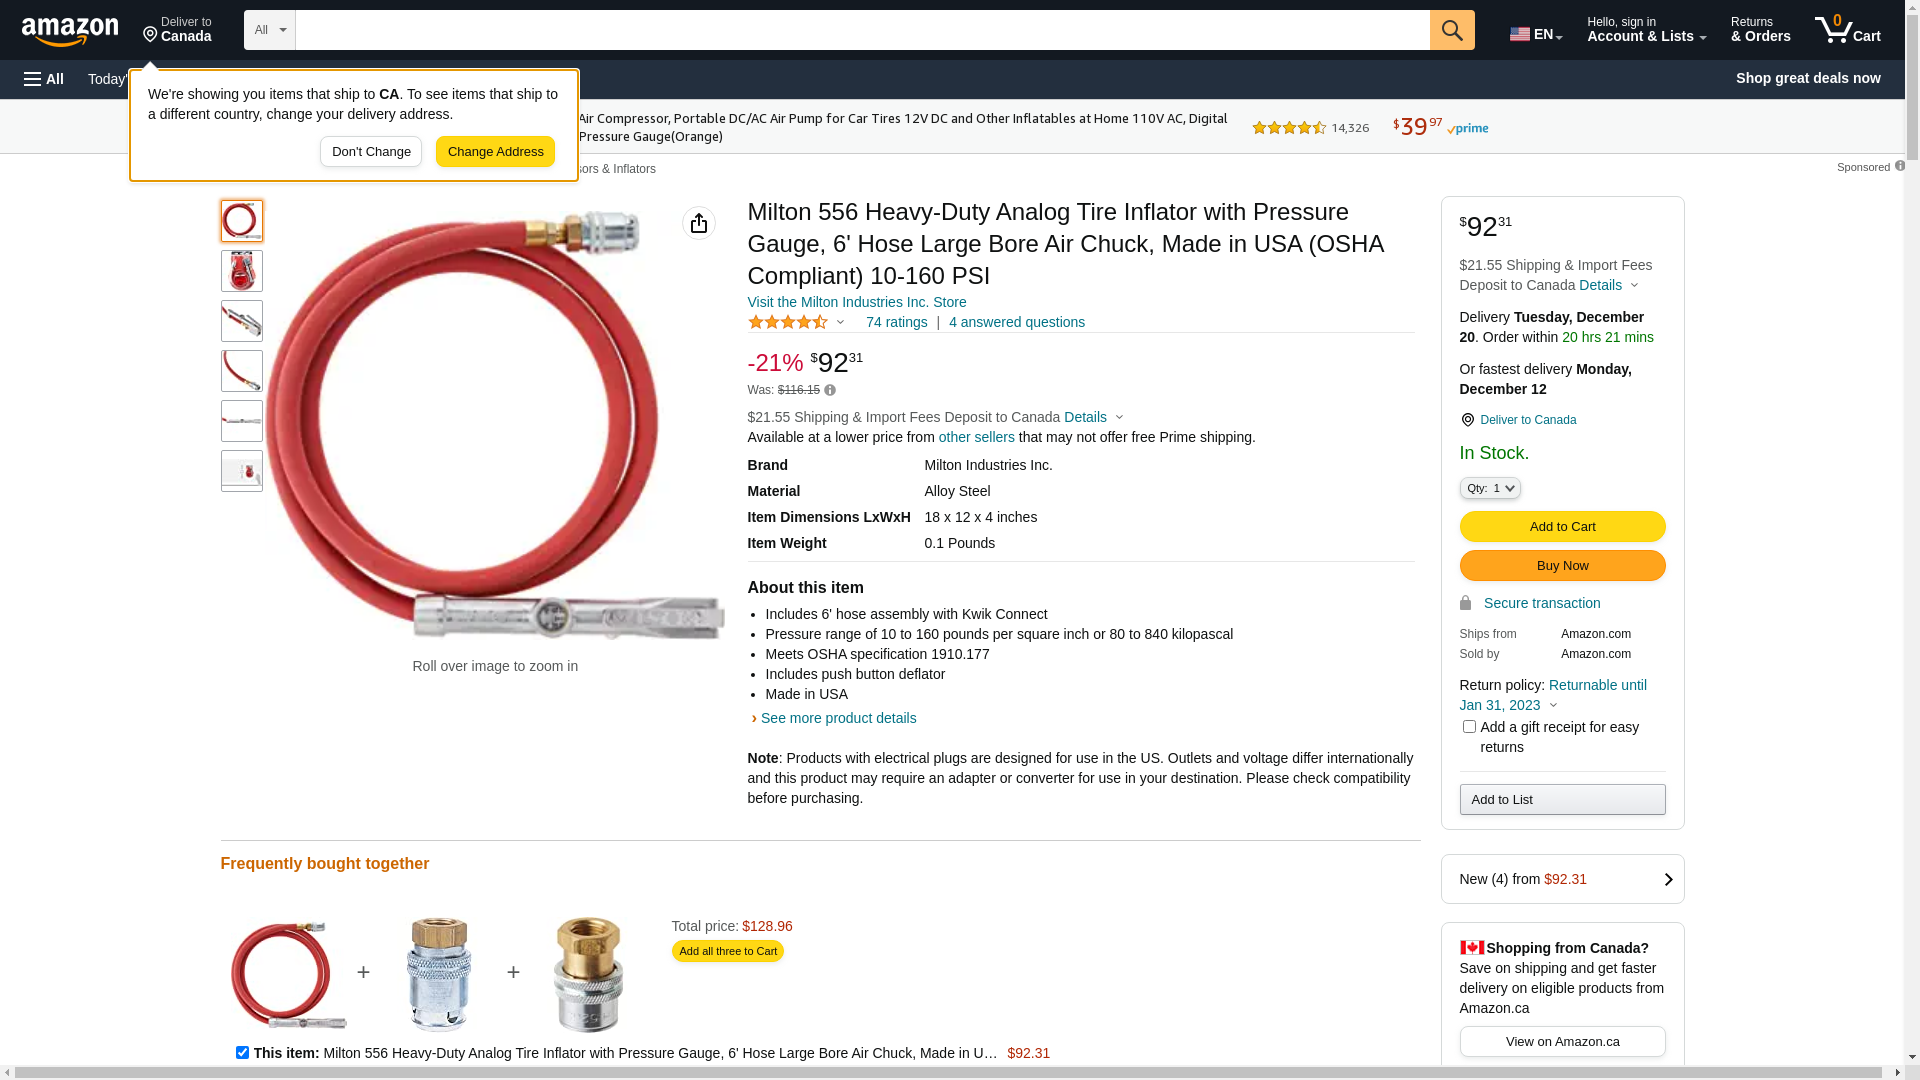Click the search text input field
The image size is (1920, 1080).
[x=862, y=30]
